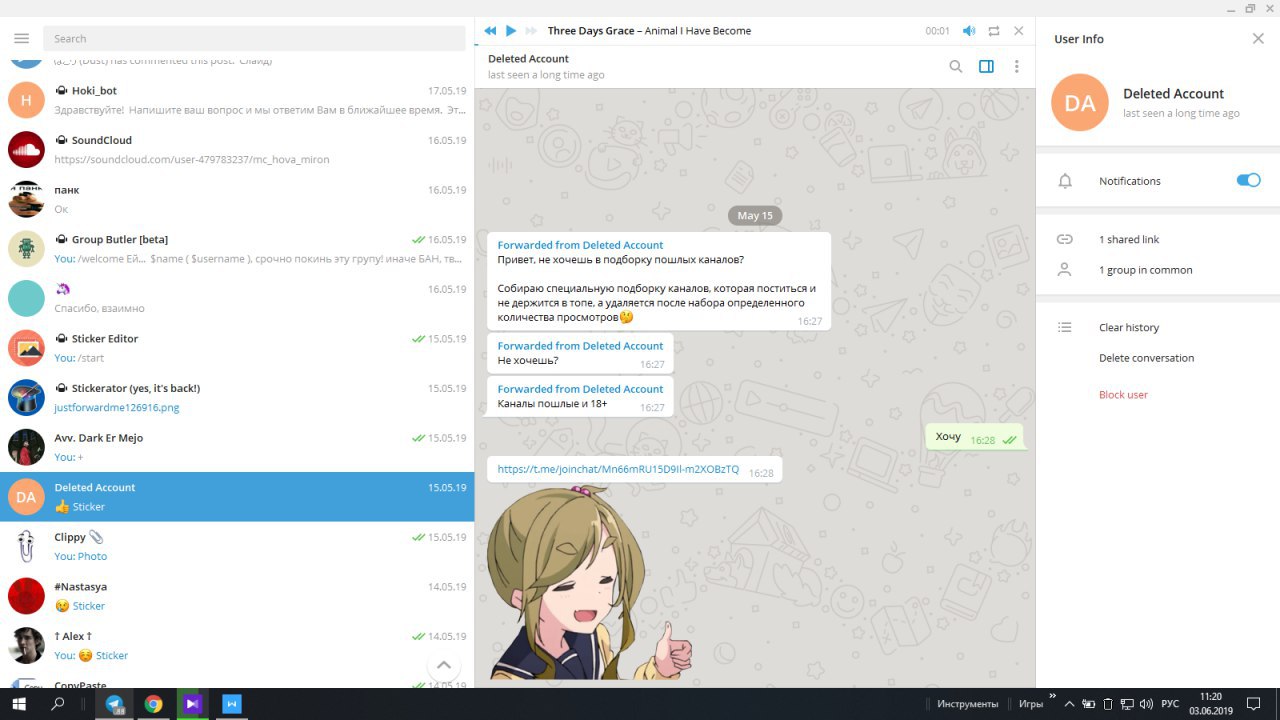Open the SoundCloud chat

click(237, 150)
